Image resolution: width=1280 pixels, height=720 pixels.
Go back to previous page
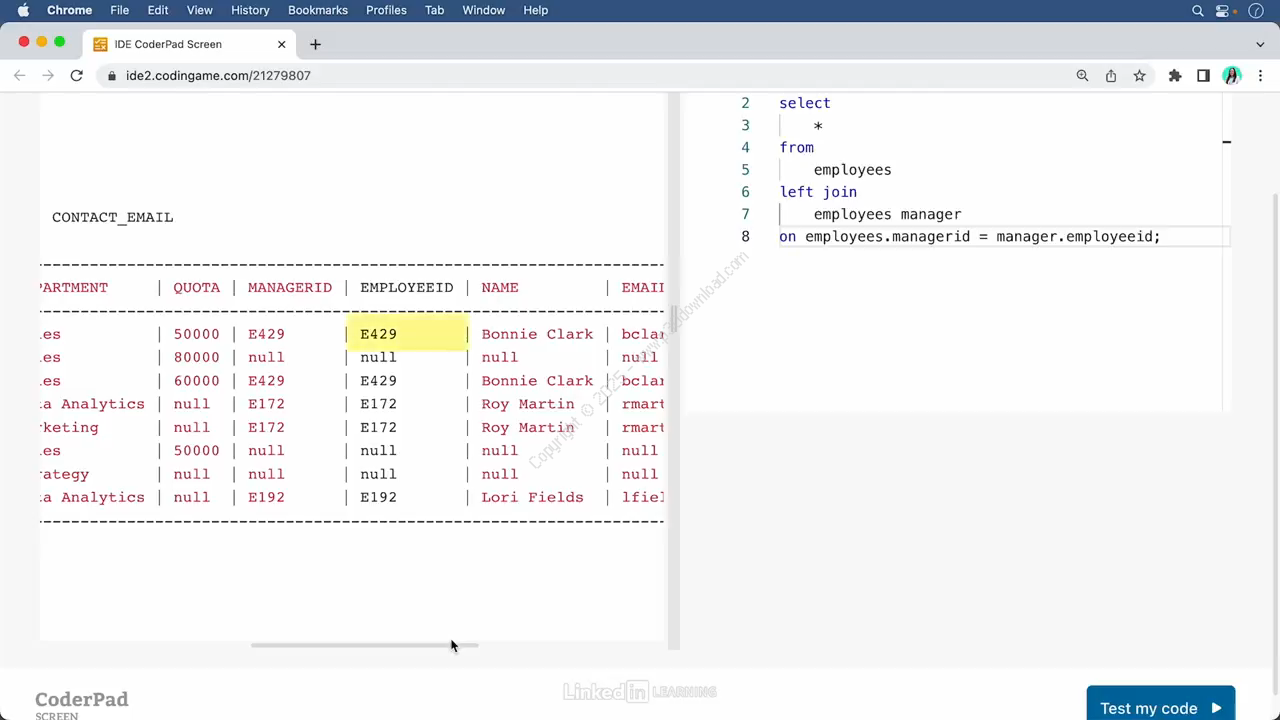(19, 75)
